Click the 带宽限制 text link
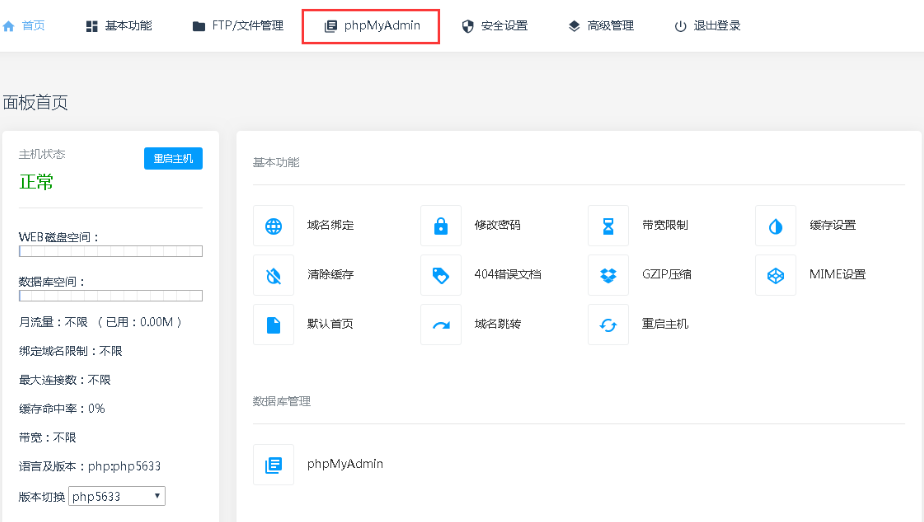The width and height of the screenshot is (924, 522). pos(665,225)
